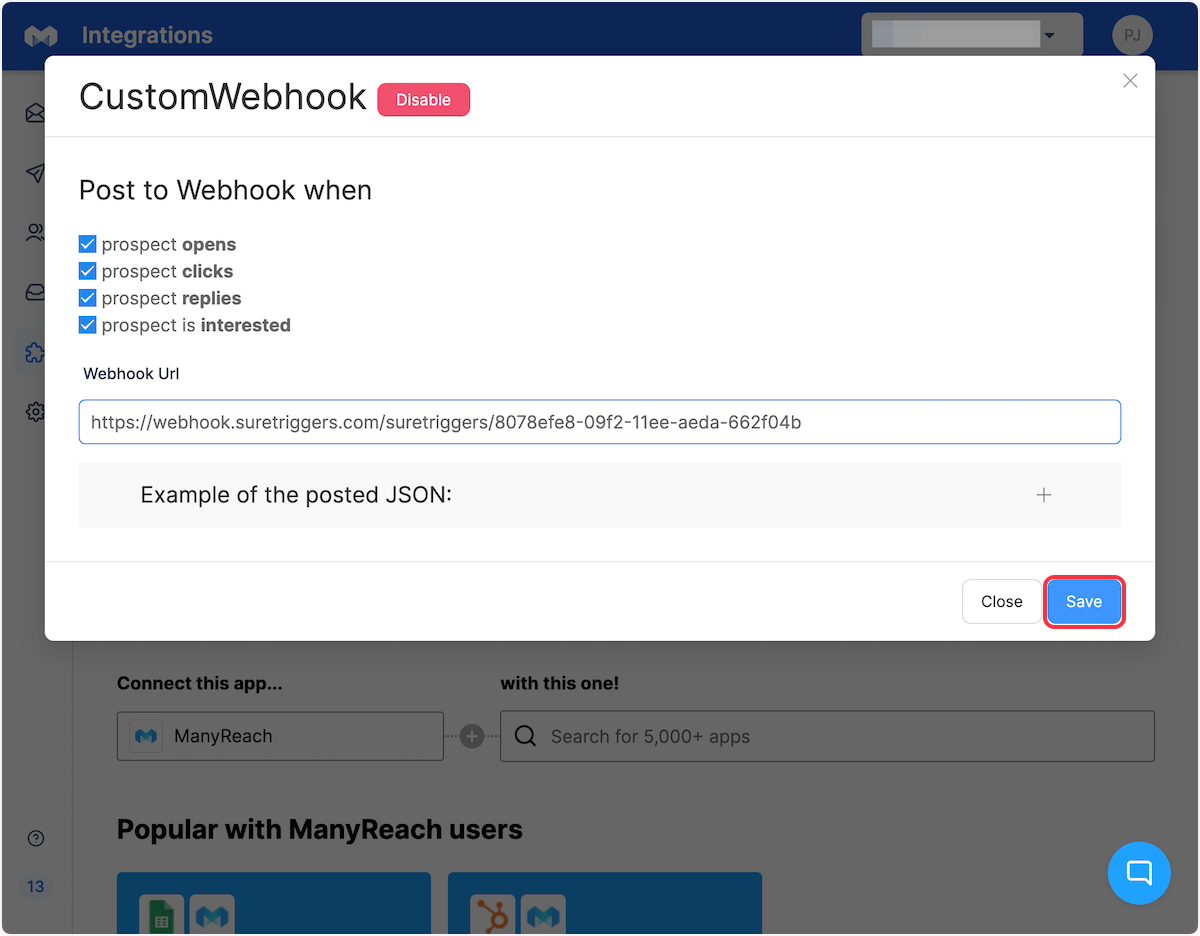1200x936 pixels.
Task: Open the settings gear icon in sidebar
Action: (x=36, y=412)
